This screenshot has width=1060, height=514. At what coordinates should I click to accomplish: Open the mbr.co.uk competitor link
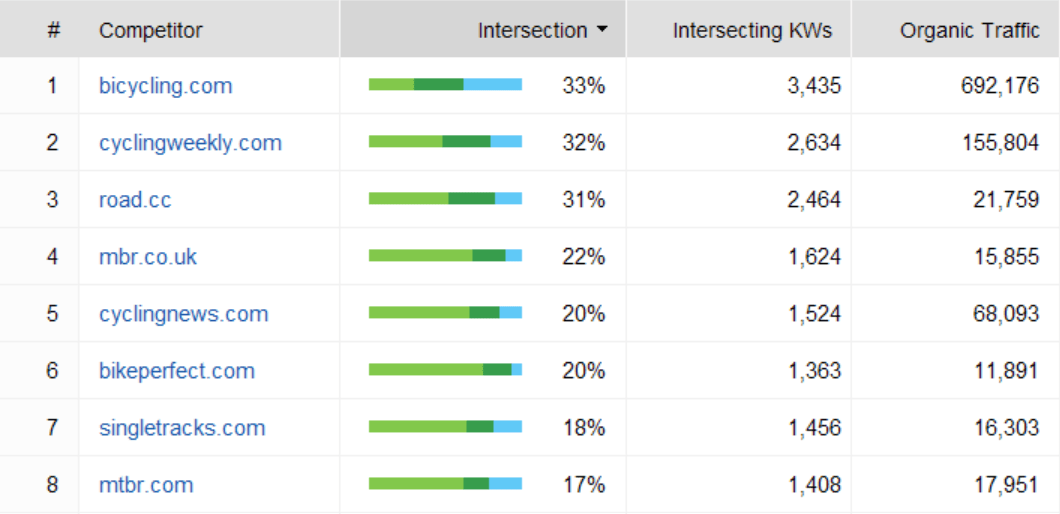point(148,257)
